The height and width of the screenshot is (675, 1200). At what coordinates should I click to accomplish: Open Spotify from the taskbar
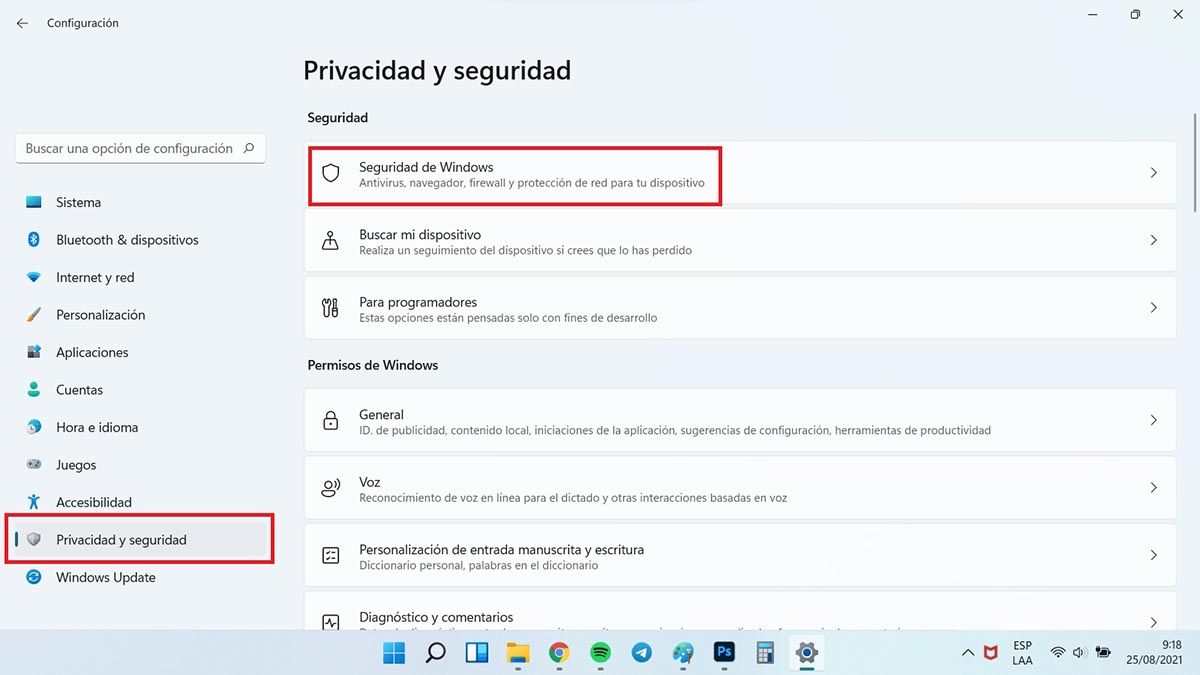pos(600,653)
